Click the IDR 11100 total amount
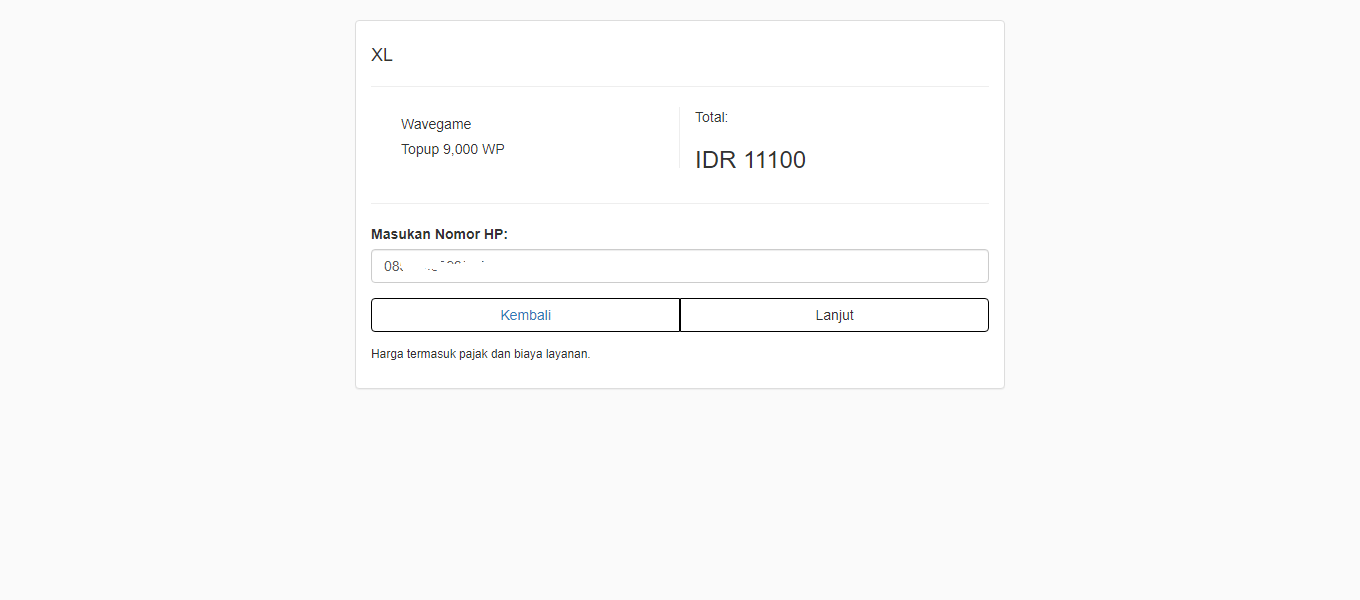 tap(750, 160)
